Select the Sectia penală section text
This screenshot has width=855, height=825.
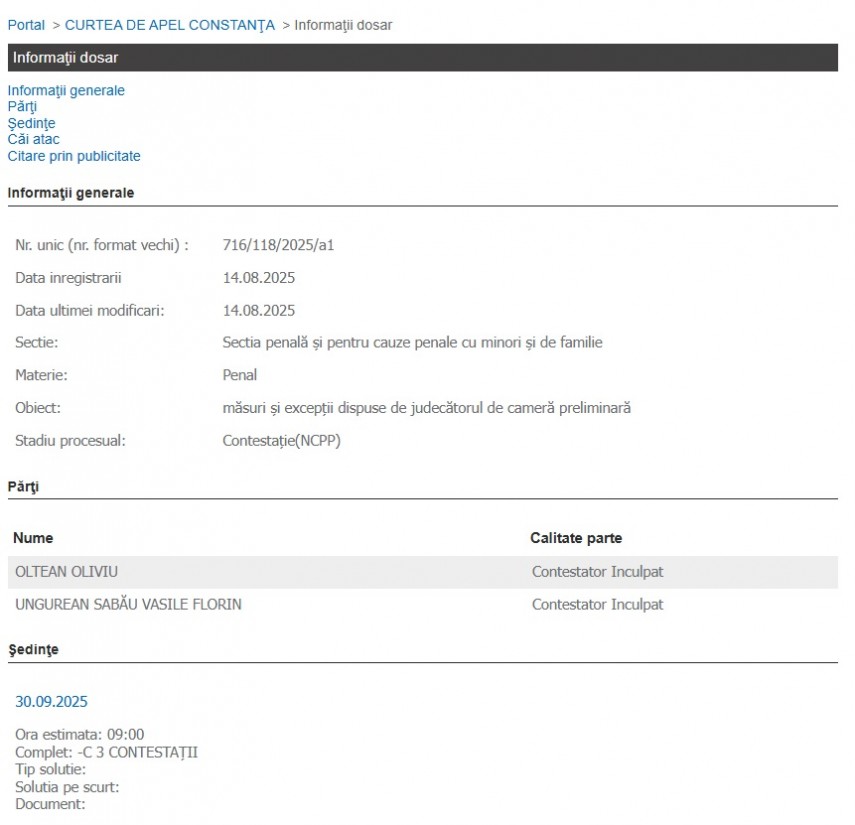[x=412, y=342]
